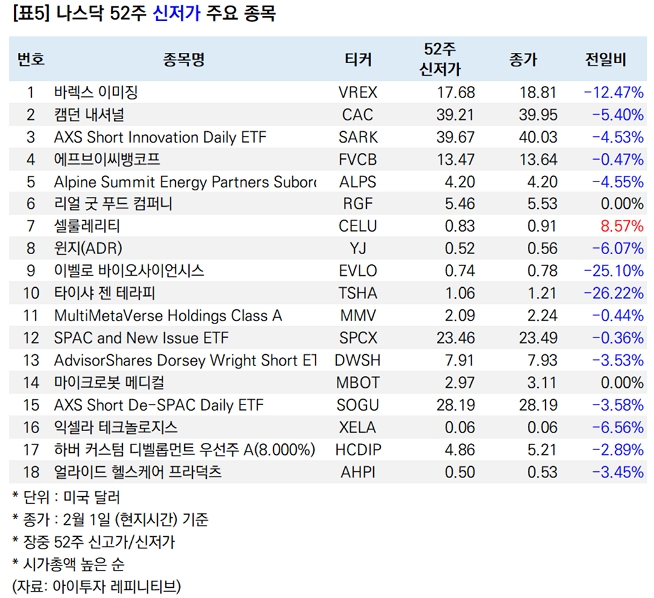Click SPAC and New Issue ETF
The width and height of the screenshot is (654, 598).
tap(141, 338)
